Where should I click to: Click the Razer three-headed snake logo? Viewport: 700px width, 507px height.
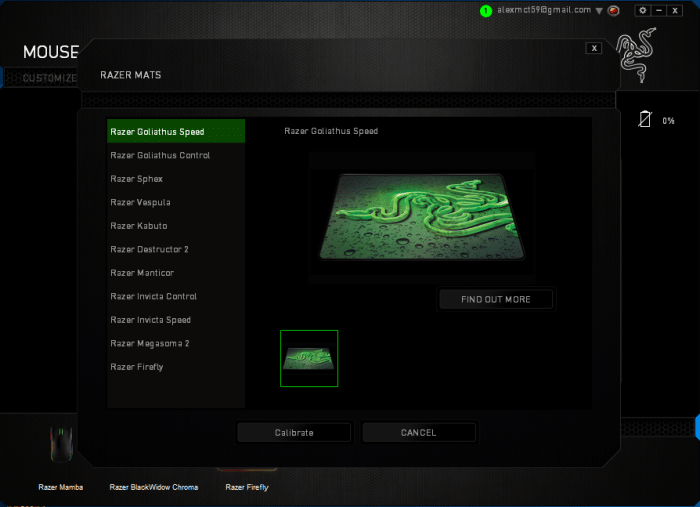tap(637, 55)
